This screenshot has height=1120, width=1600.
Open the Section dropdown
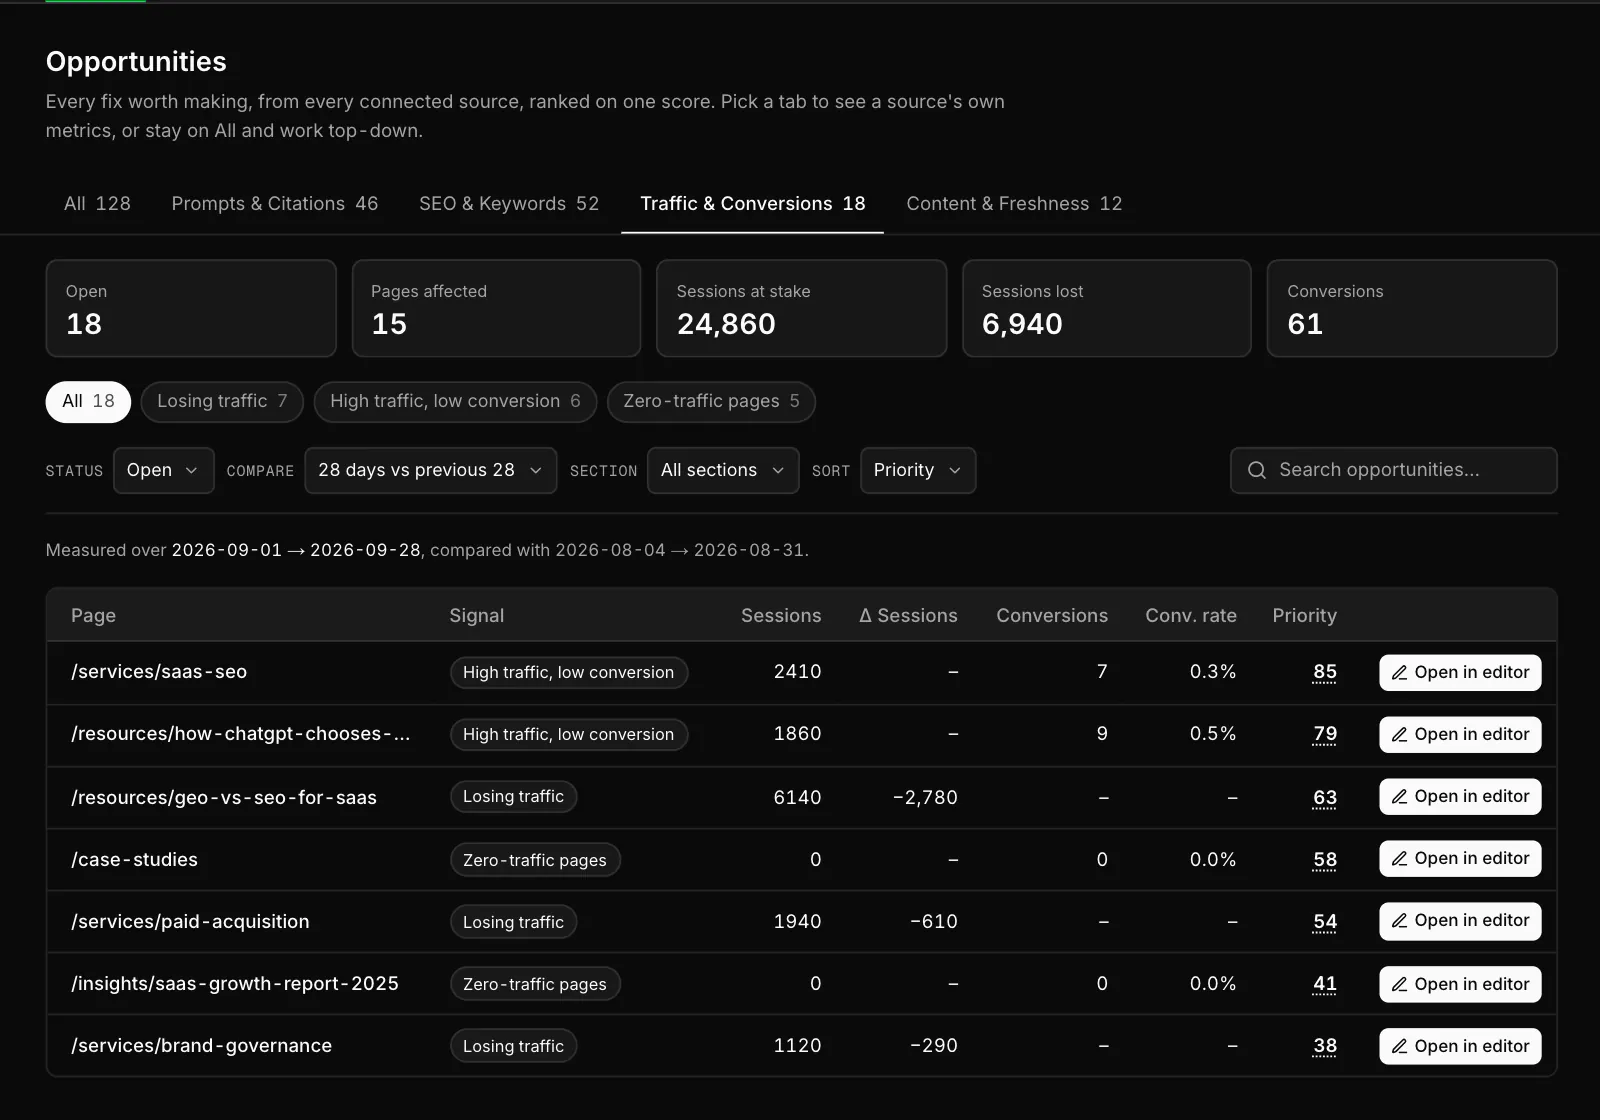click(x=723, y=470)
